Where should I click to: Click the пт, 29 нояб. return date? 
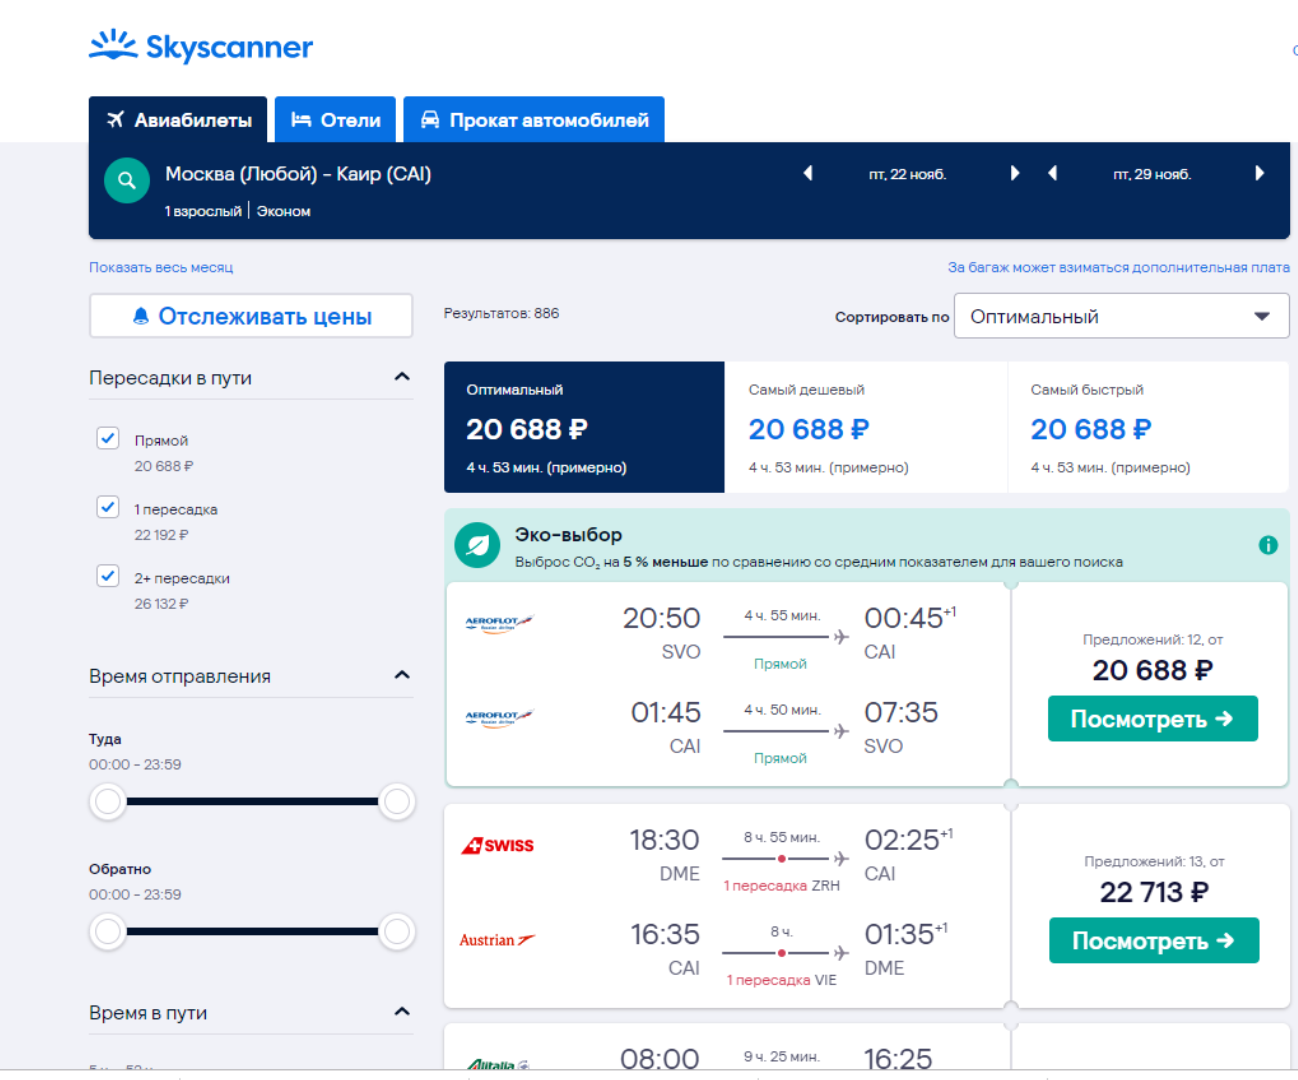1152,174
